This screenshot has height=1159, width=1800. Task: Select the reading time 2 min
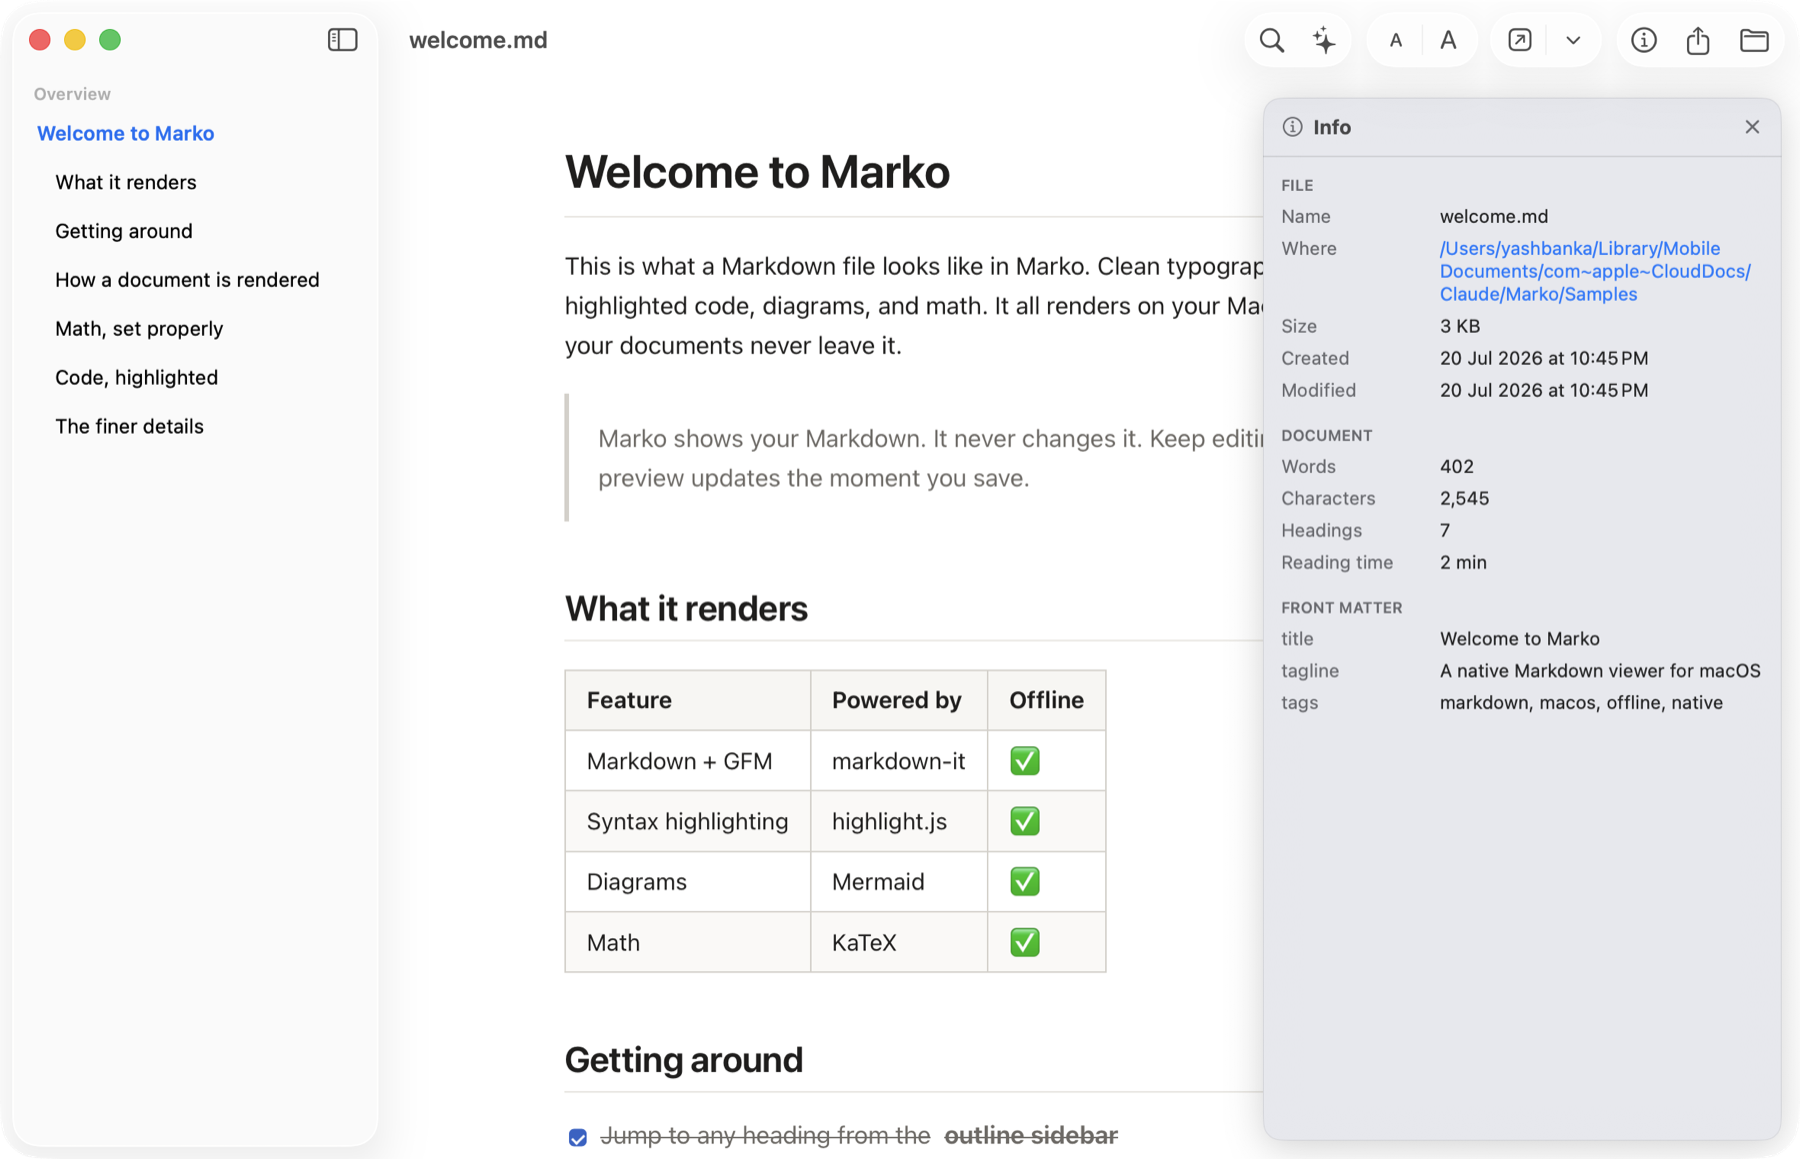pos(1463,562)
